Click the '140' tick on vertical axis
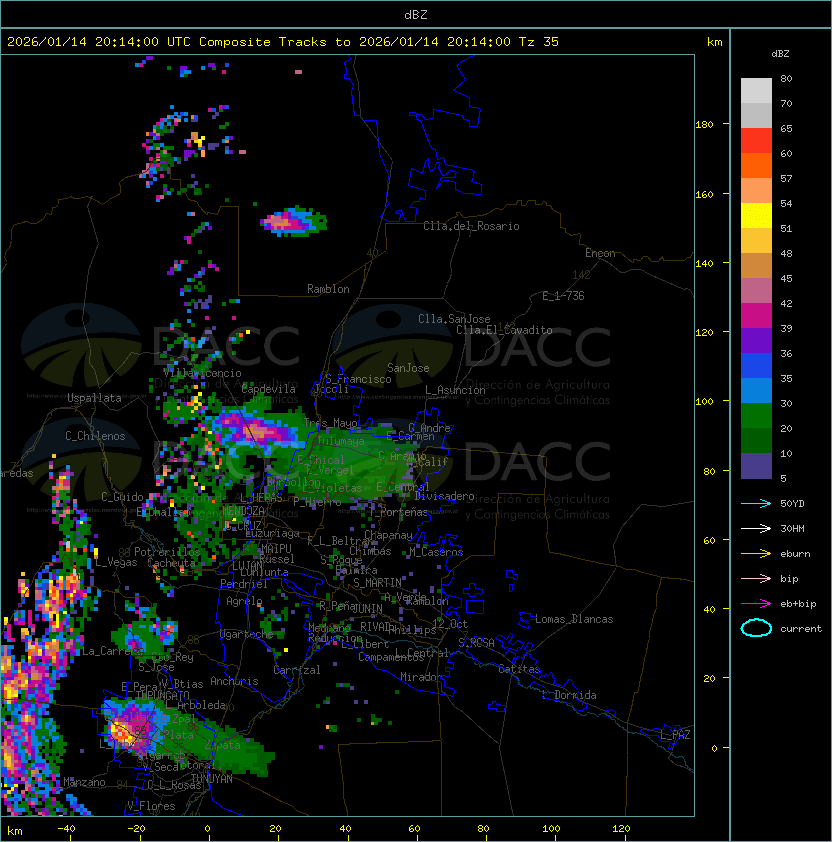 (x=704, y=264)
